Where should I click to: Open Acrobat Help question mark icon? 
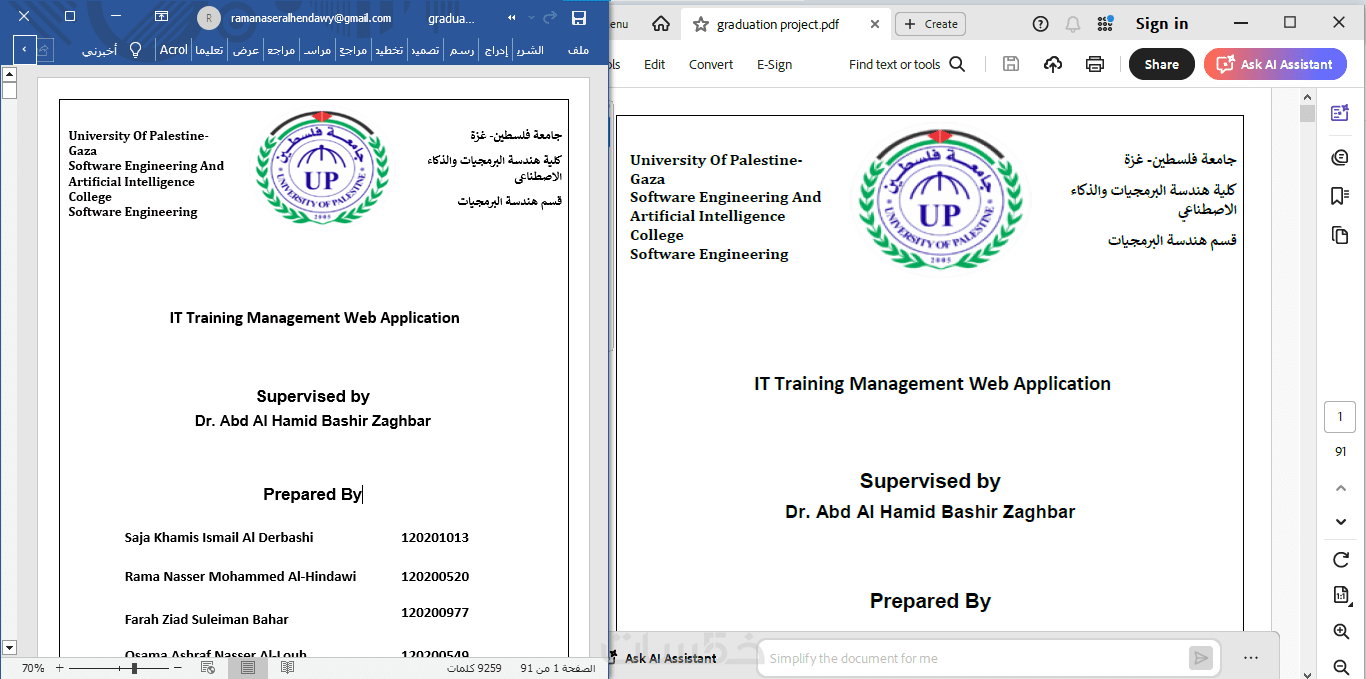pos(1041,24)
